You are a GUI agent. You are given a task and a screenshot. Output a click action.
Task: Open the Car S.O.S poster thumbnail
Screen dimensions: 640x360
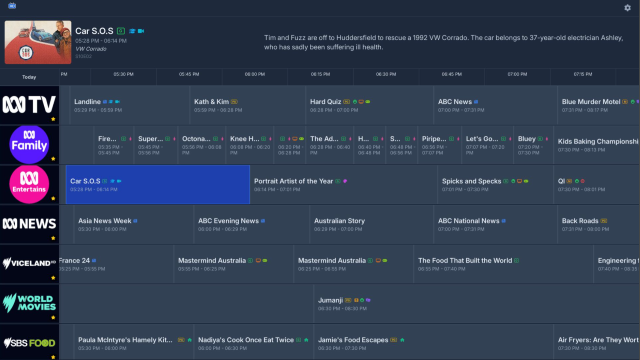[38, 42]
